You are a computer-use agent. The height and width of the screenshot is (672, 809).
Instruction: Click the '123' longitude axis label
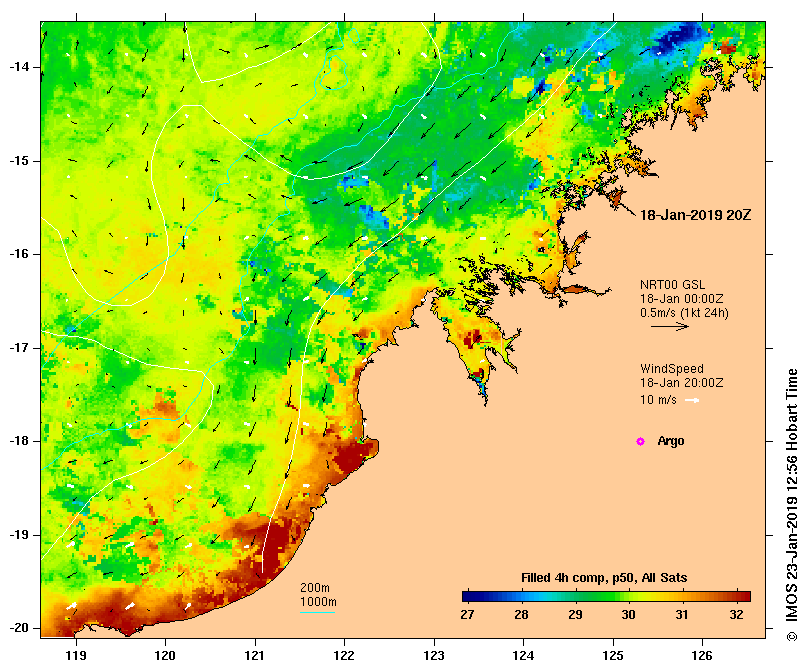pos(434,656)
